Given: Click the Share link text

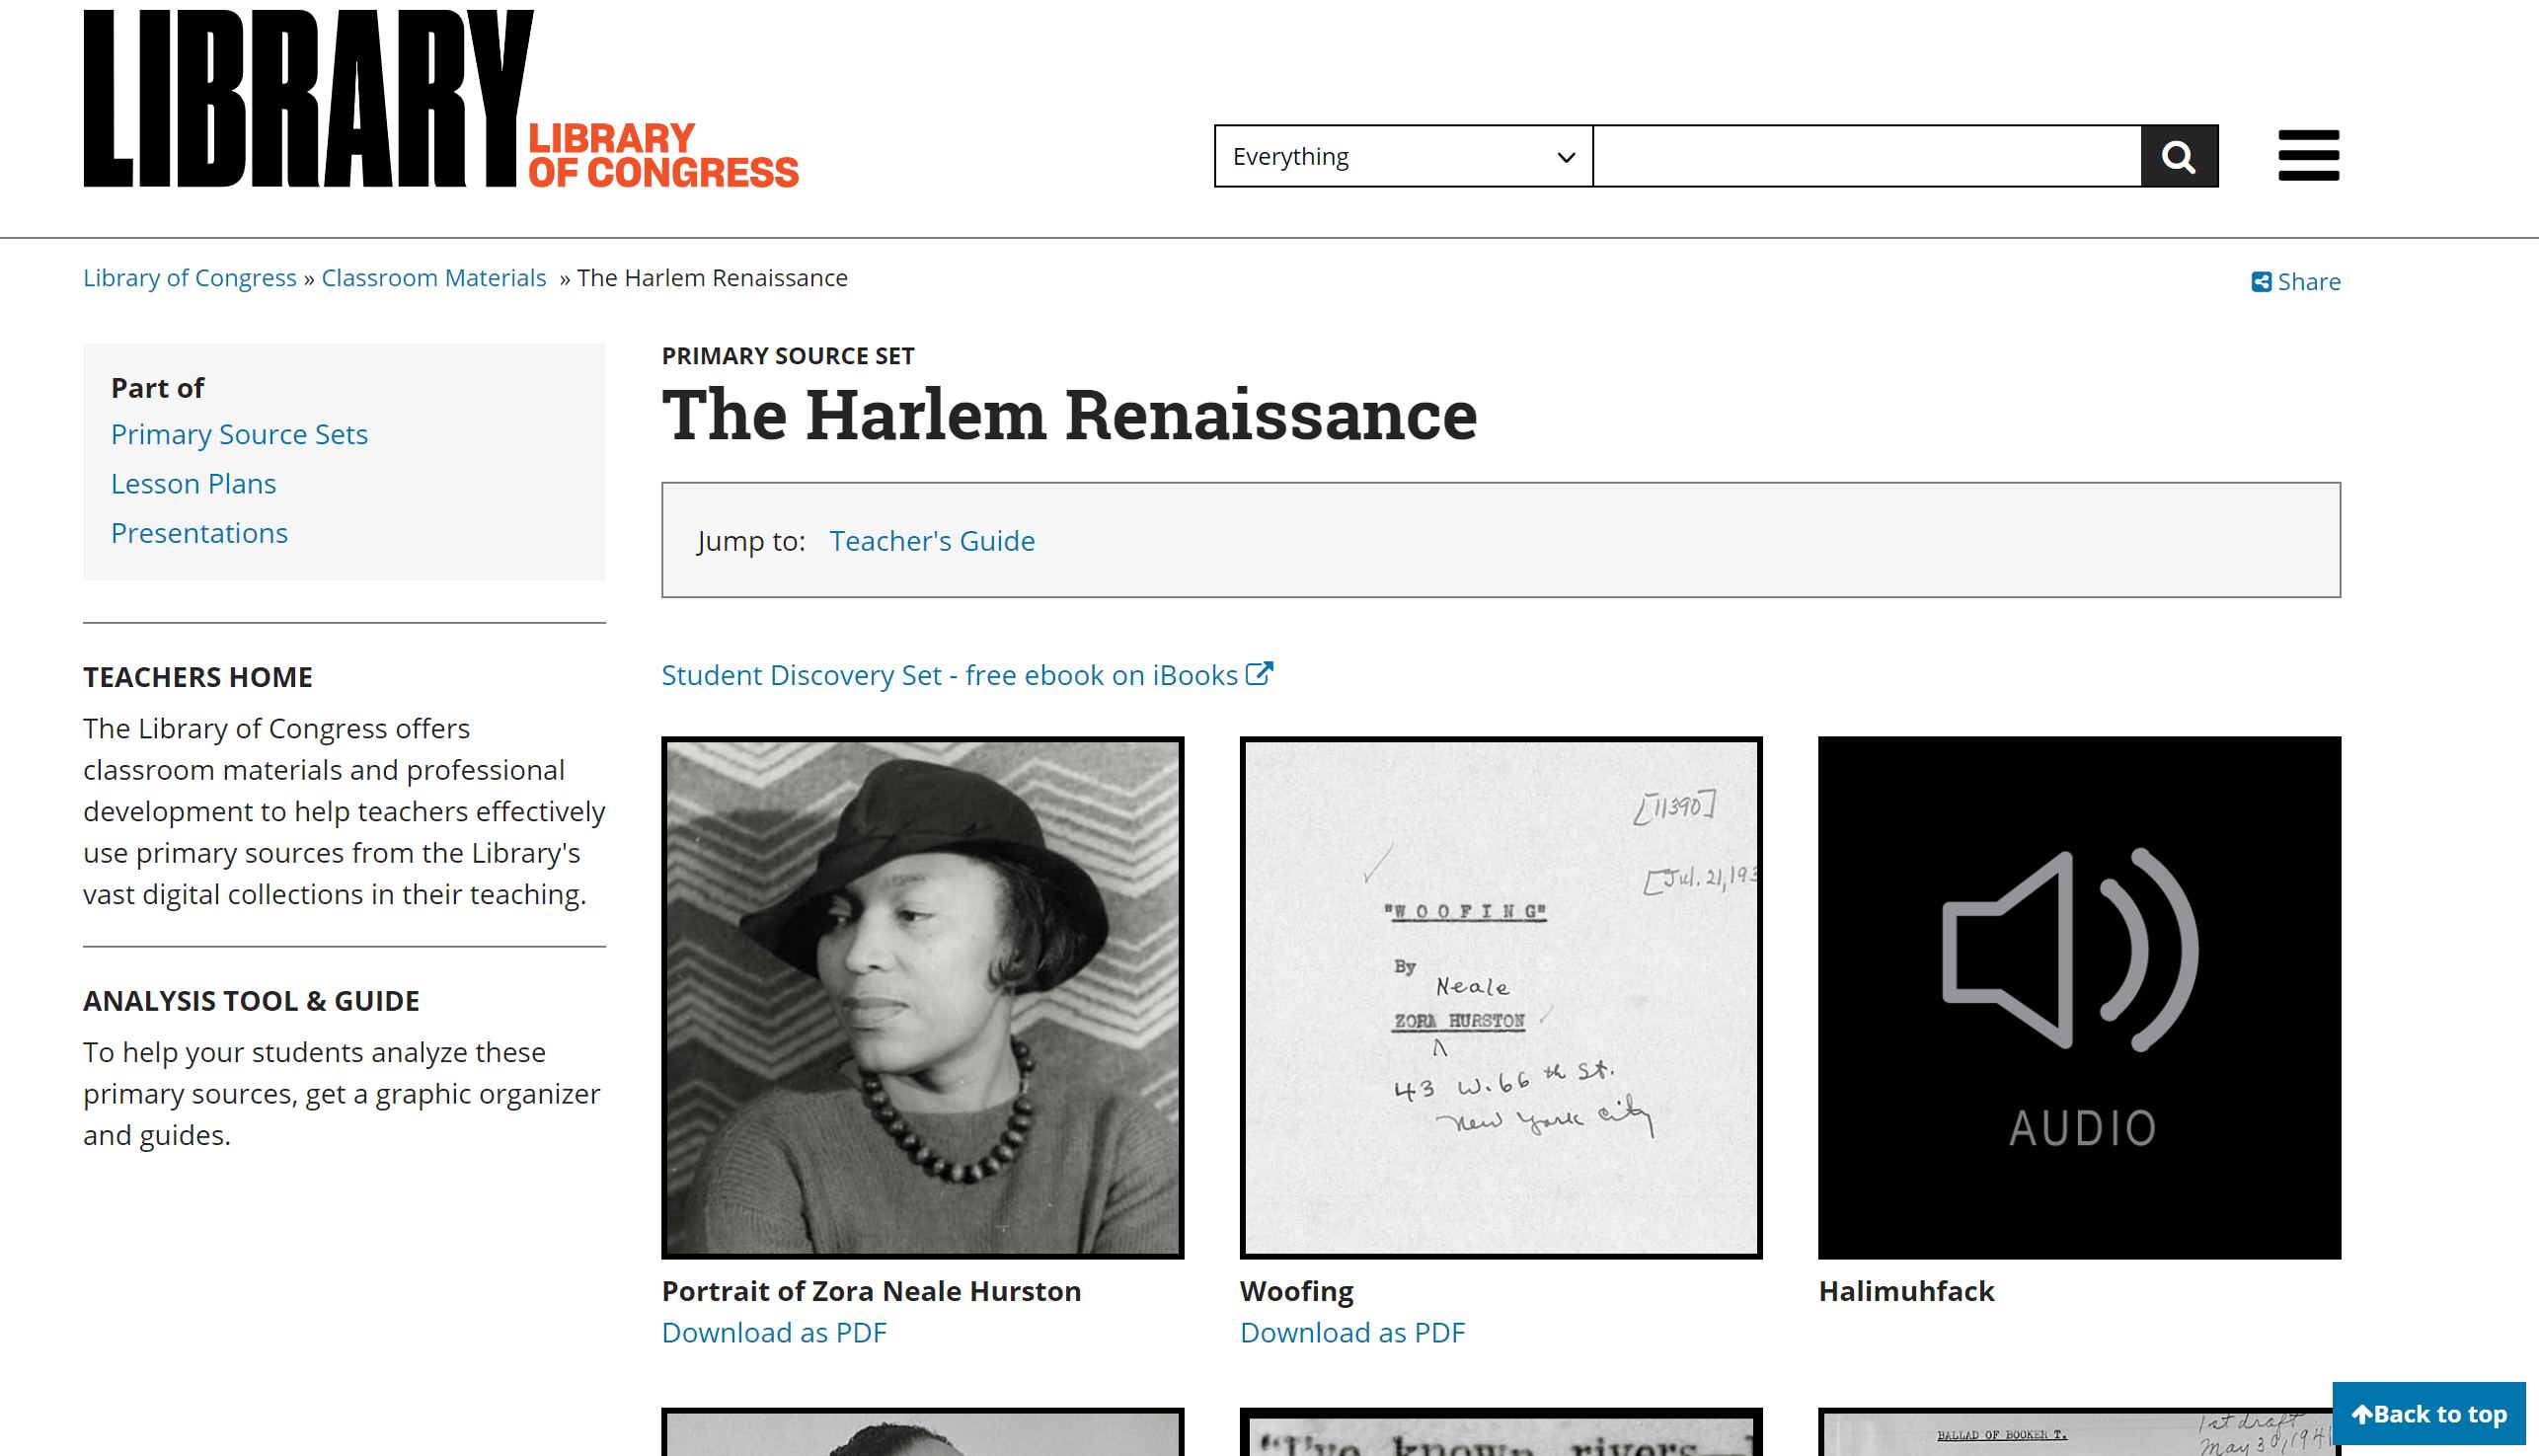Looking at the screenshot, I should click(x=2309, y=282).
